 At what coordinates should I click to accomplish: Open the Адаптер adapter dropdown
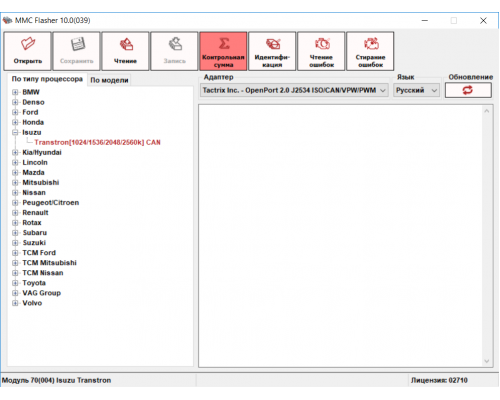point(294,90)
